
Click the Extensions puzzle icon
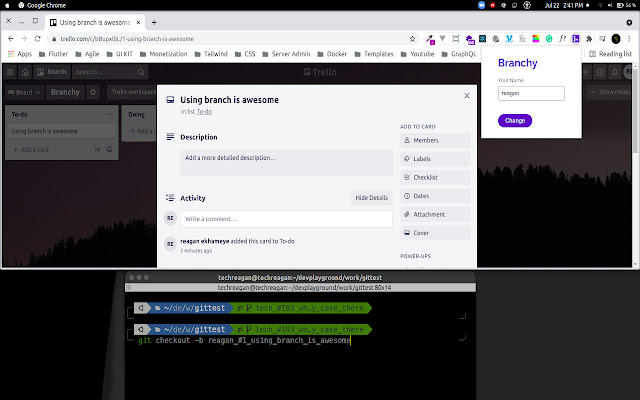pos(587,38)
